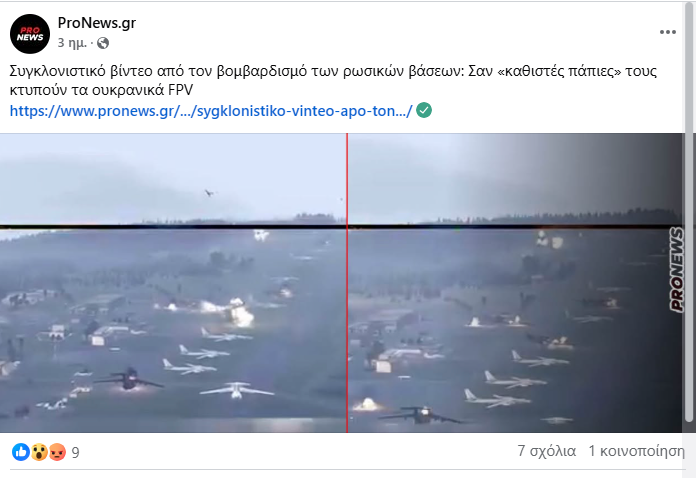Open the three-dot post options menu
696x478 pixels.
click(x=668, y=32)
